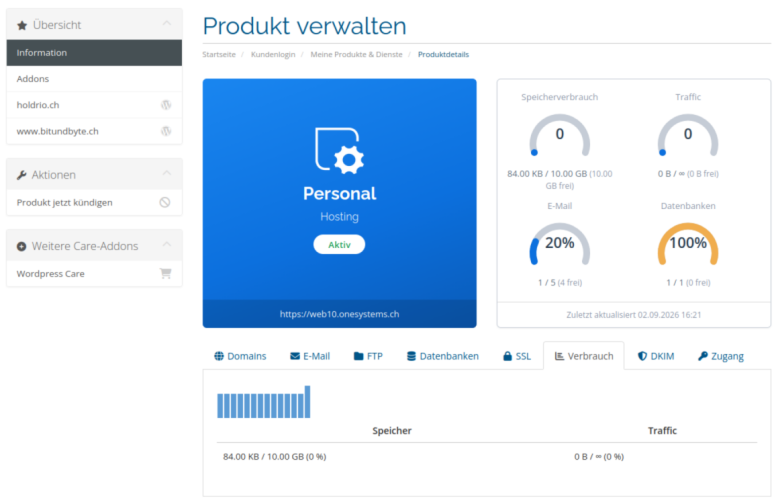Collapse the Übersicht panel chevron

[167, 23]
